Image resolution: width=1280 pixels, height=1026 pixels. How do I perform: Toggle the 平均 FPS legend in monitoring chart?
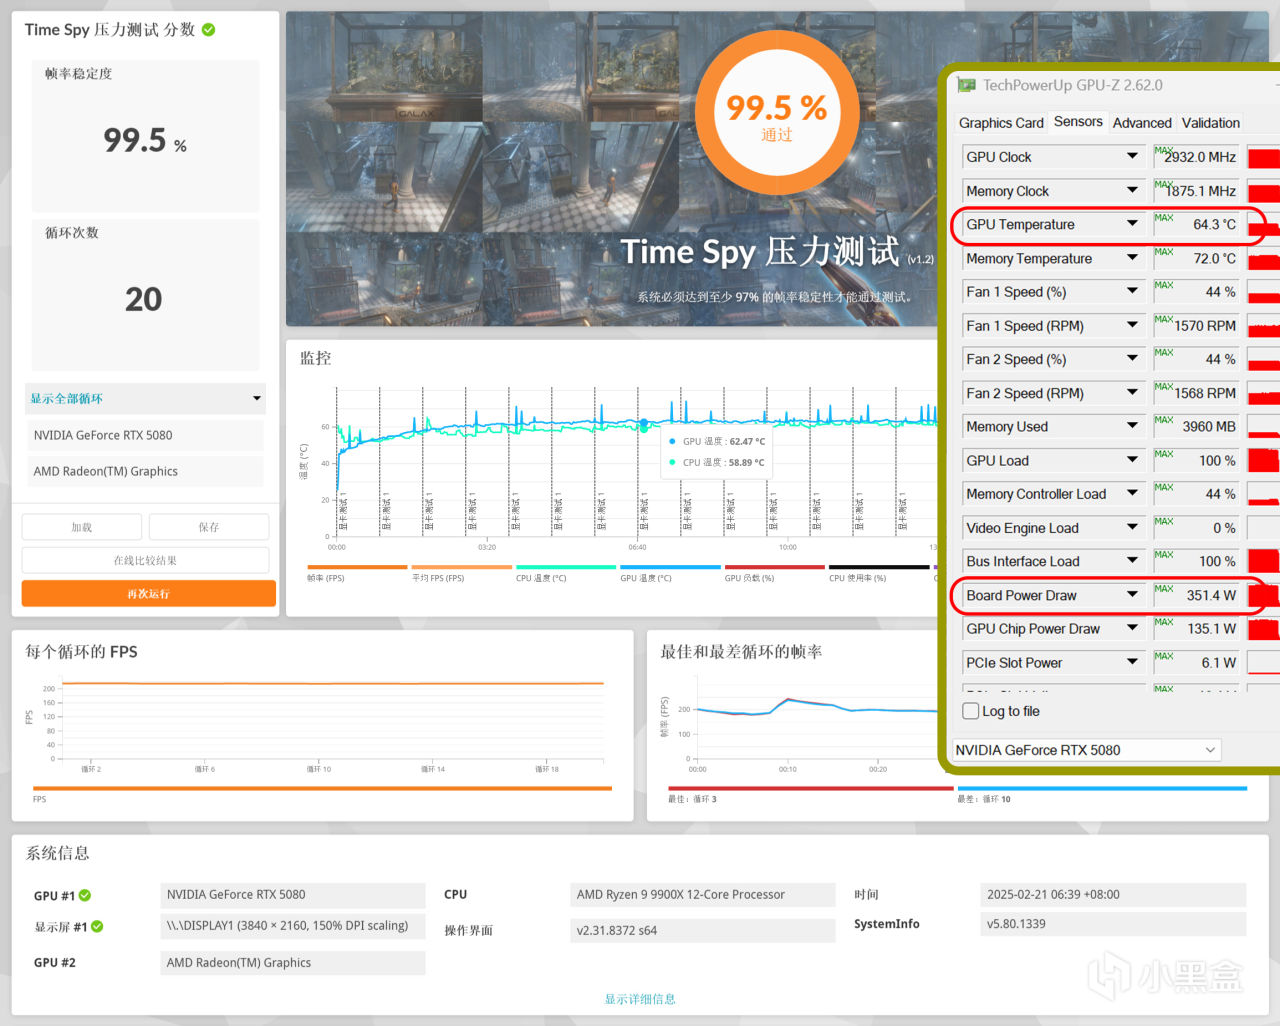tap(462, 573)
